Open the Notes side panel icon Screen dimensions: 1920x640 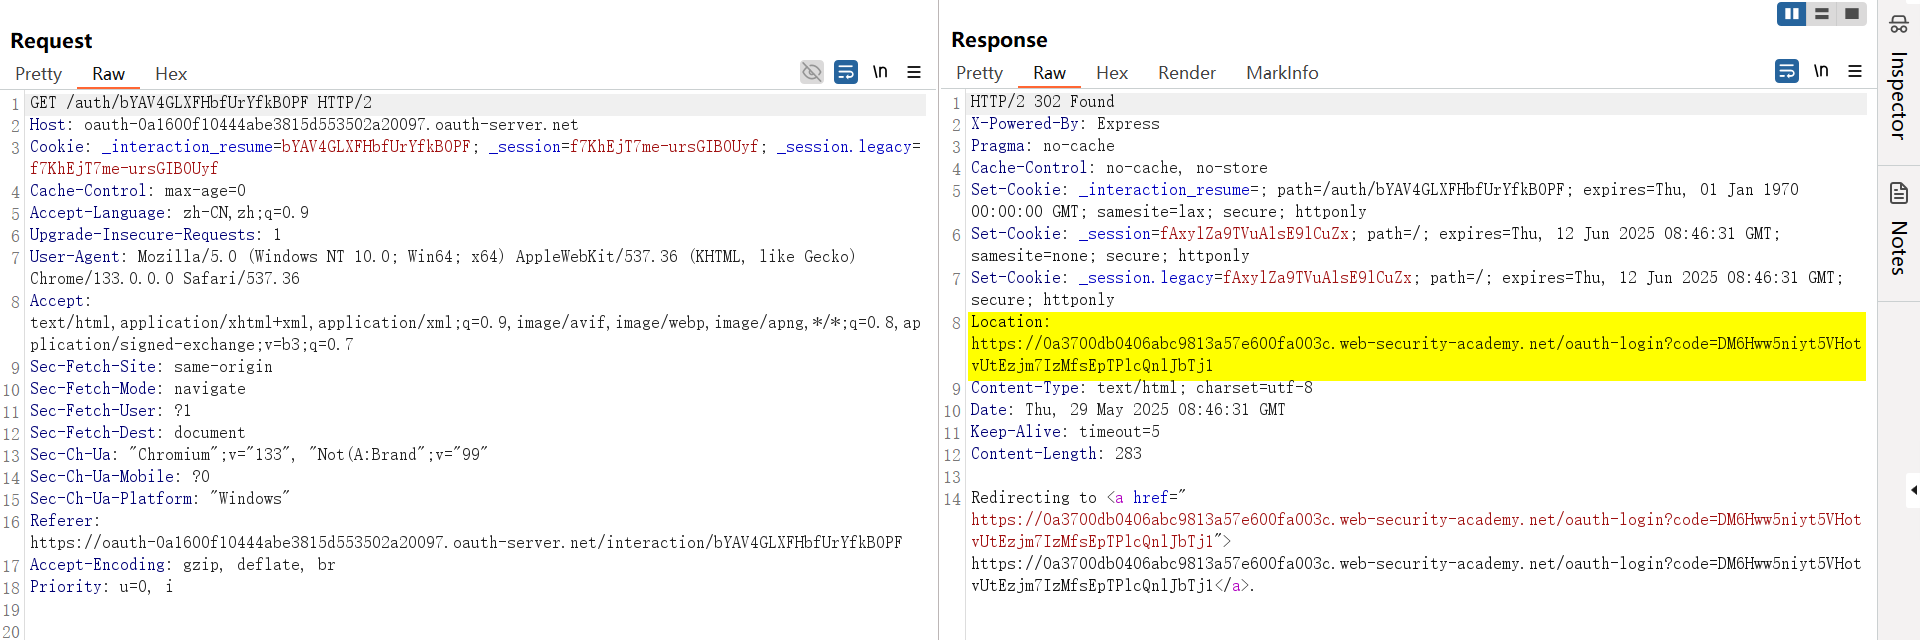coord(1898,193)
